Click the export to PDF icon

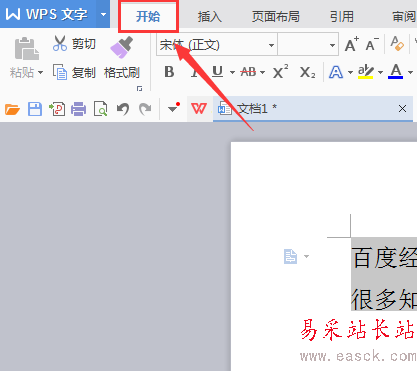click(x=57, y=109)
